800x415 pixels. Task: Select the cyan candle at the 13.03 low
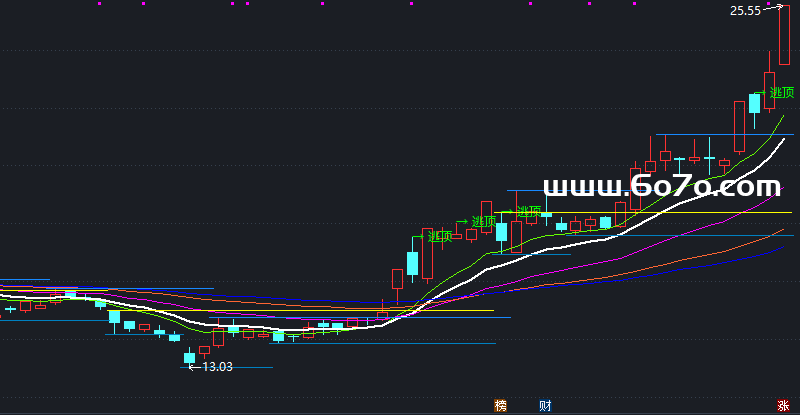(189, 357)
